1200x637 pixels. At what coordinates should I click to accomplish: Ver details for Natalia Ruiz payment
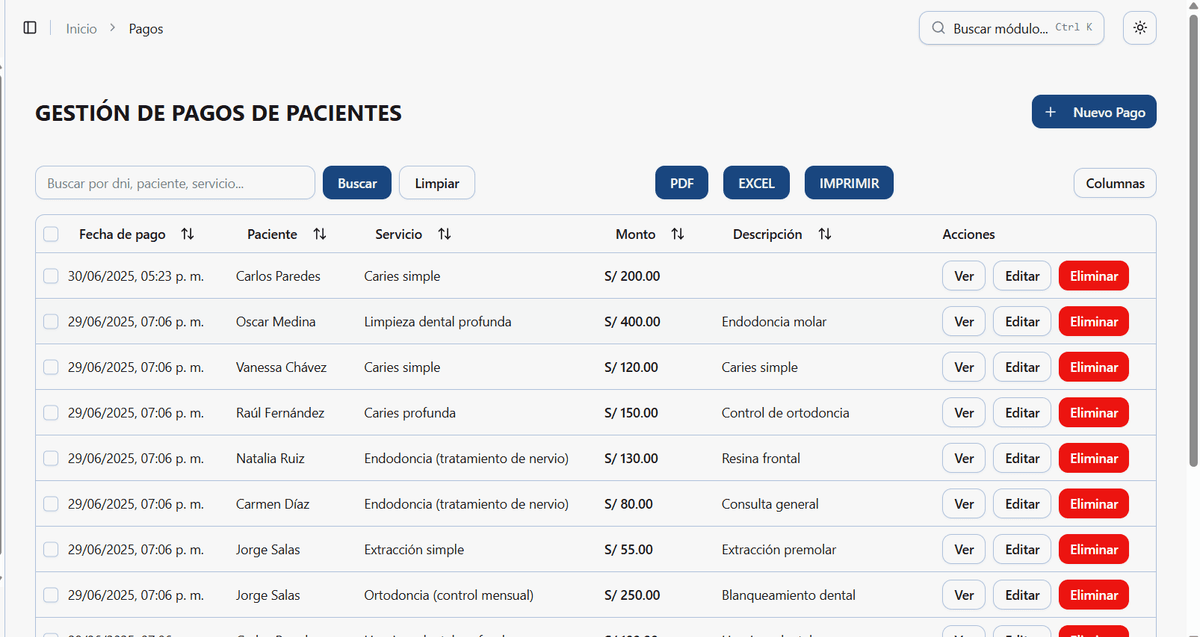pyautogui.click(x=963, y=458)
